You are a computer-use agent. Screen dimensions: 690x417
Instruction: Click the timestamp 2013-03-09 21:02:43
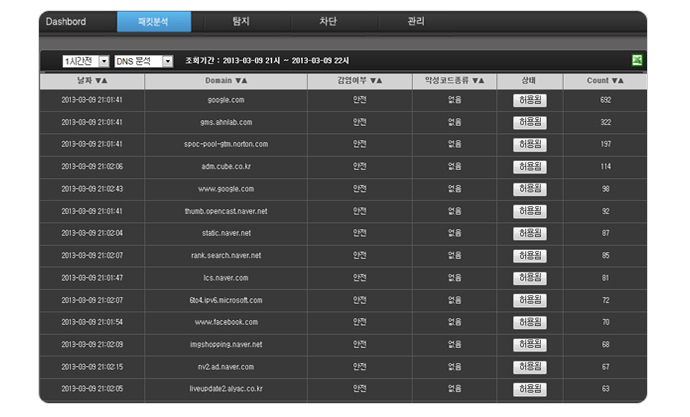point(92,189)
